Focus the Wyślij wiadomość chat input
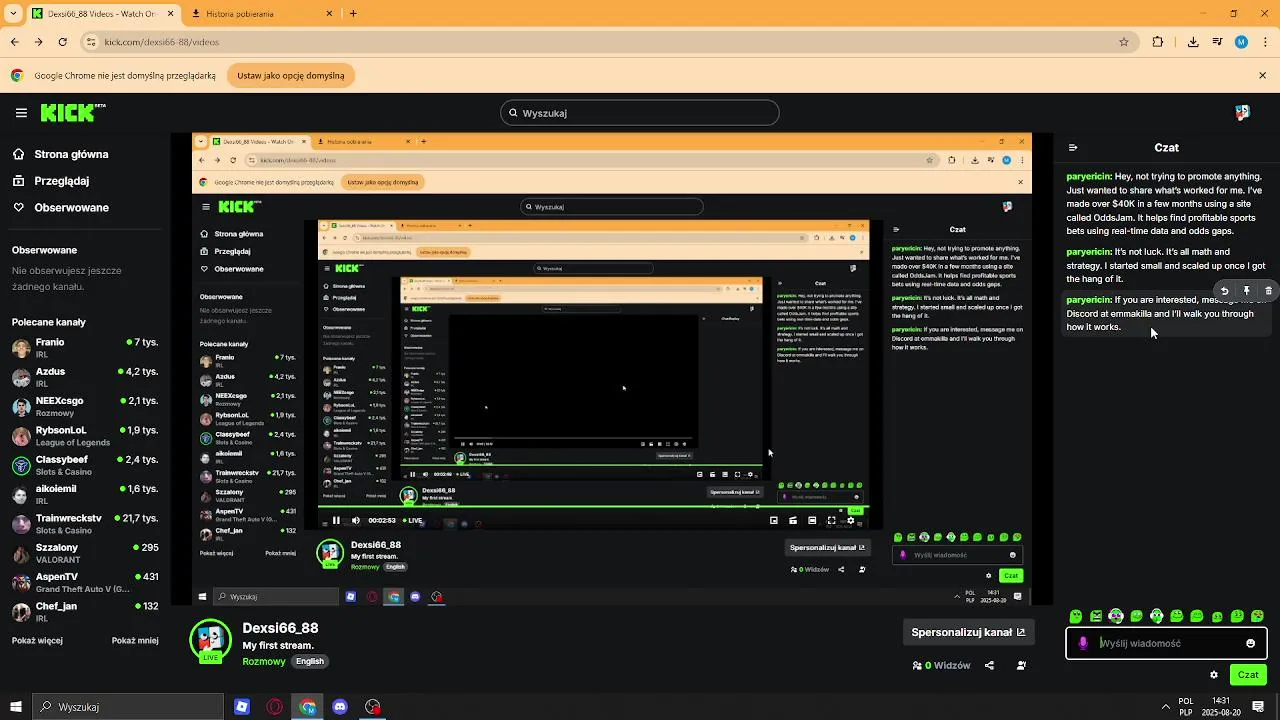Viewport: 1280px width, 720px height. tap(1168, 643)
